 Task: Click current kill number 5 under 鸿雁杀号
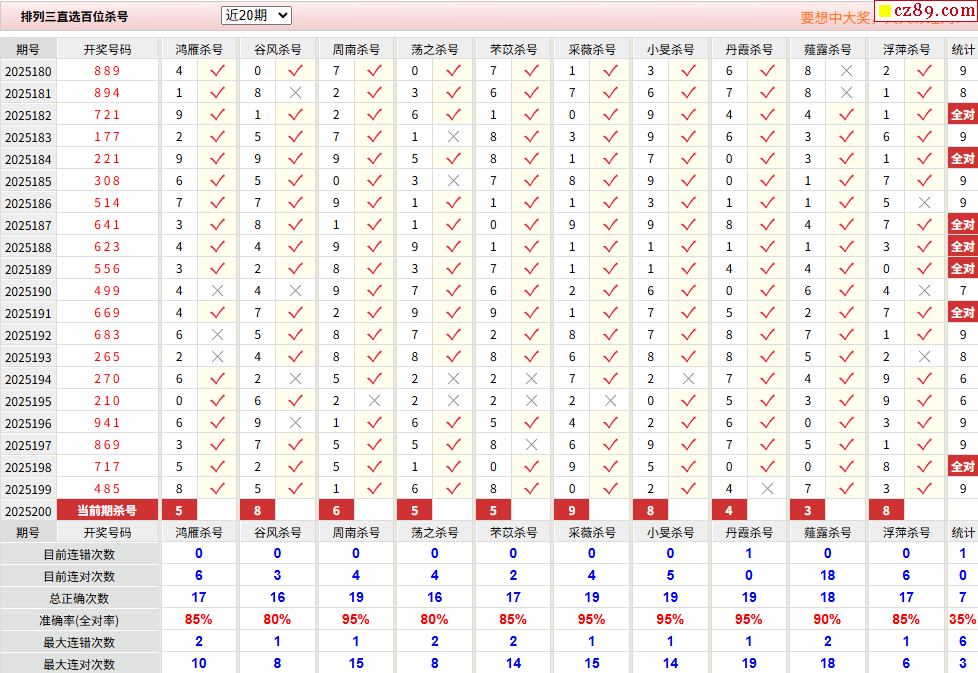pos(179,510)
